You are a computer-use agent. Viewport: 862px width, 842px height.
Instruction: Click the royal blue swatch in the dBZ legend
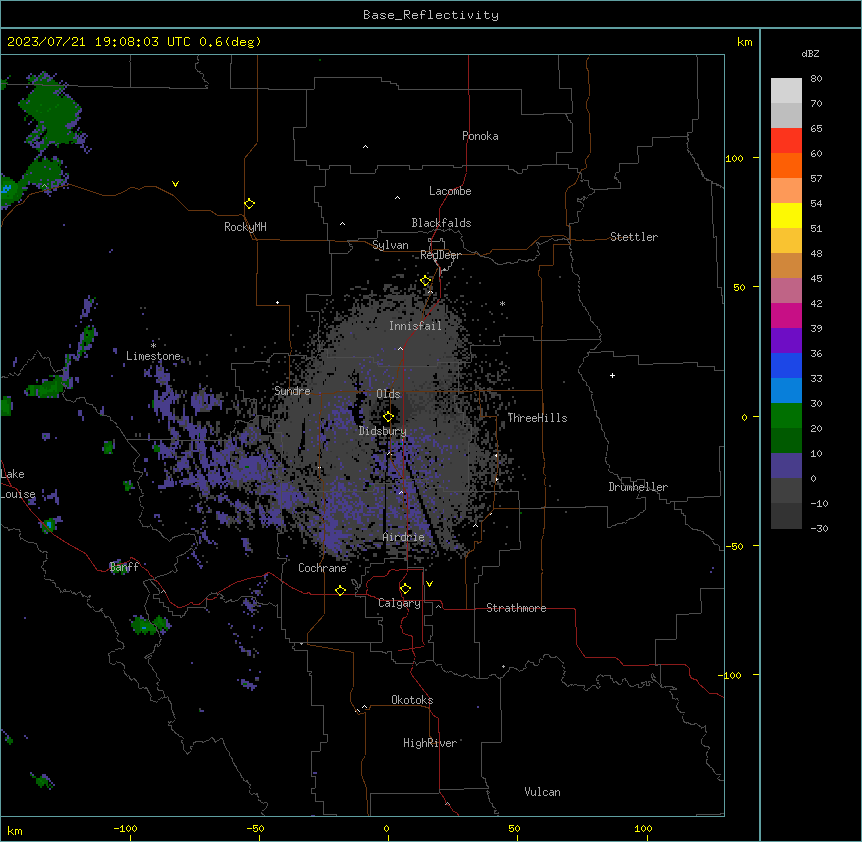[786, 365]
